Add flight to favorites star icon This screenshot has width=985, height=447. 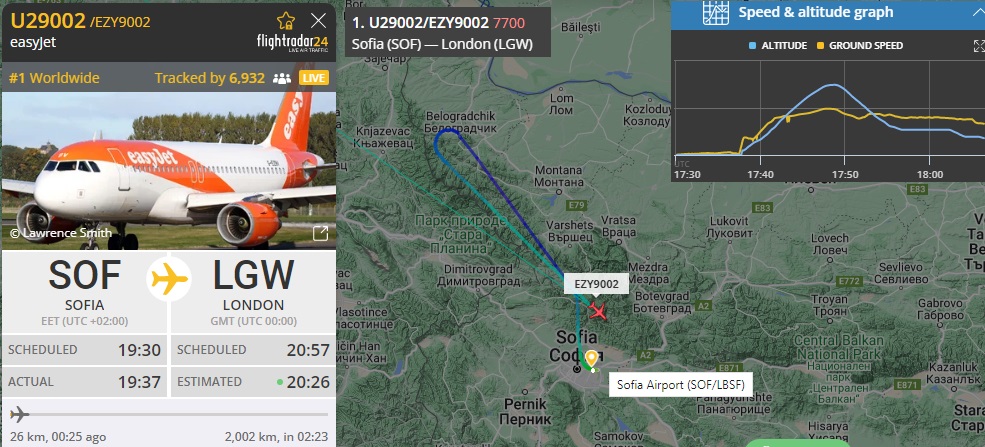(286, 21)
